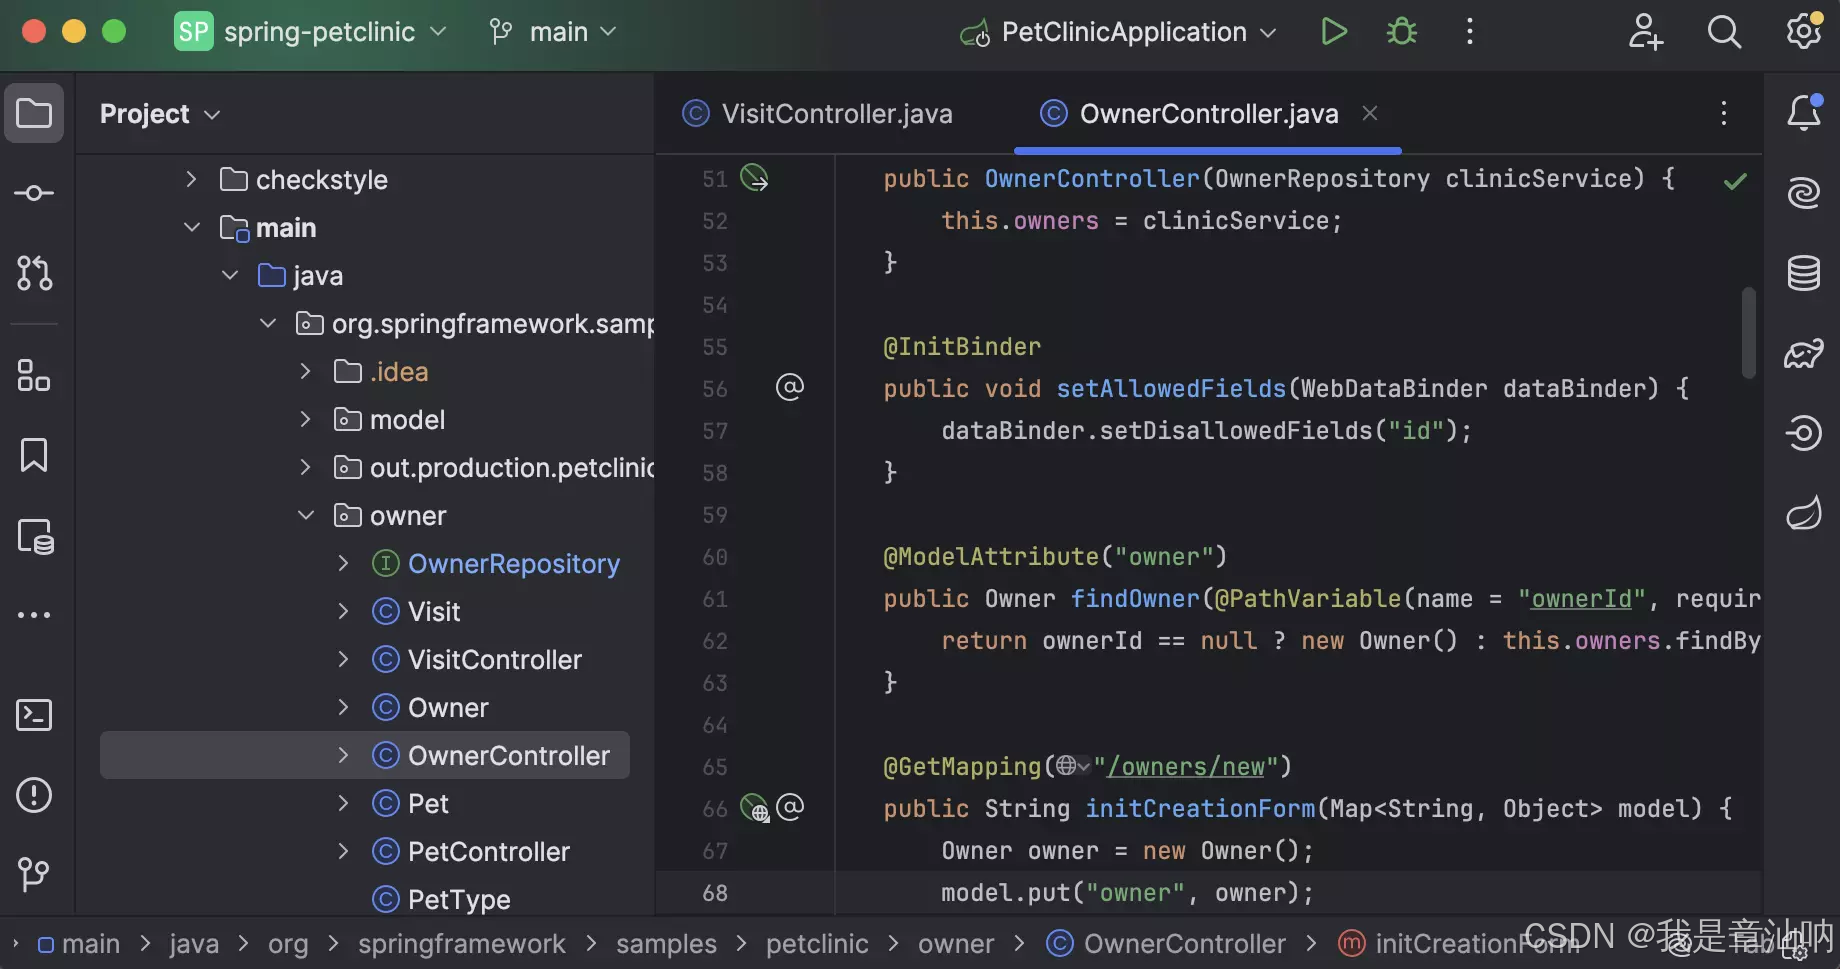
Task: Open the Pull Requests tool window
Action: click(34, 273)
